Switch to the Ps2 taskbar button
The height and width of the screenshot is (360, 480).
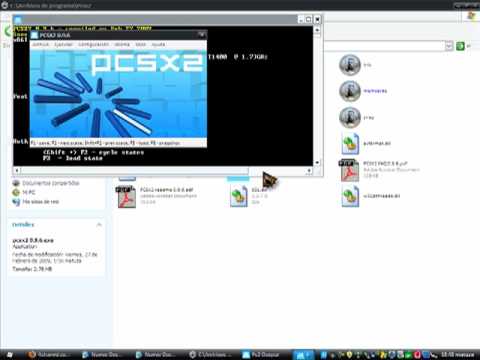point(263,355)
